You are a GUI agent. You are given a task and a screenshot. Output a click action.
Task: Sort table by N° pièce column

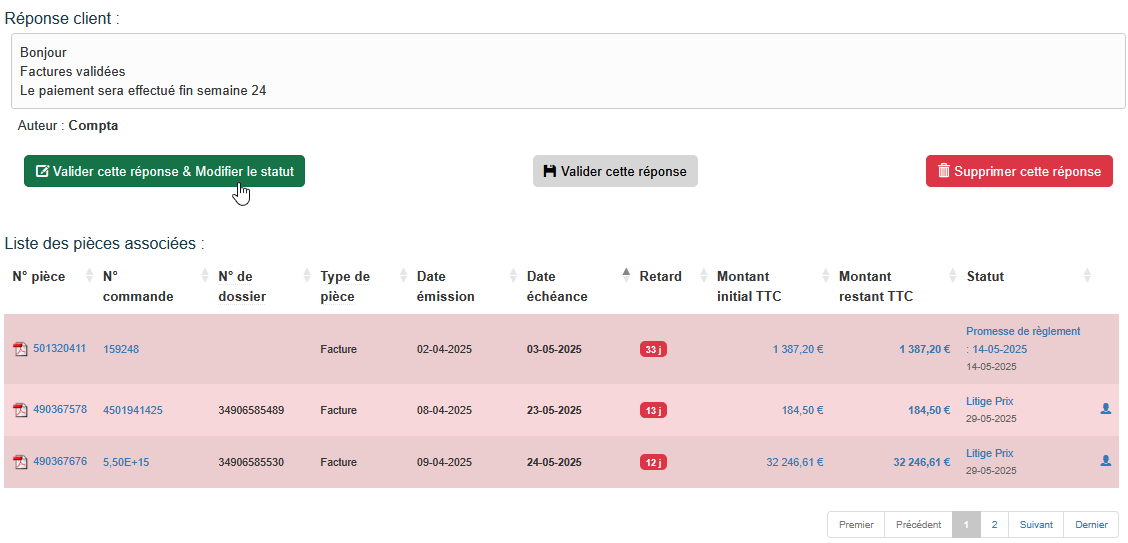[x=39, y=277]
